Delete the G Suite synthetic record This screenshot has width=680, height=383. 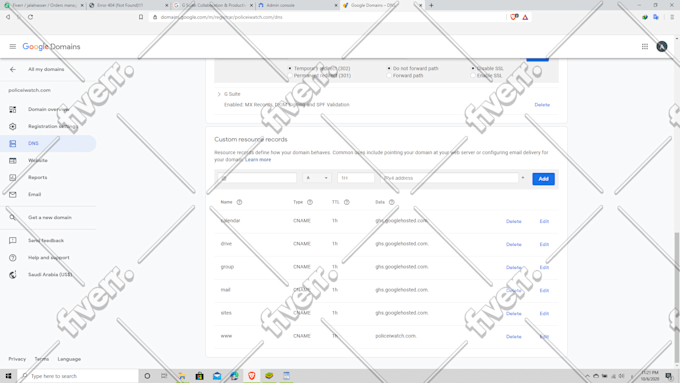coord(542,105)
